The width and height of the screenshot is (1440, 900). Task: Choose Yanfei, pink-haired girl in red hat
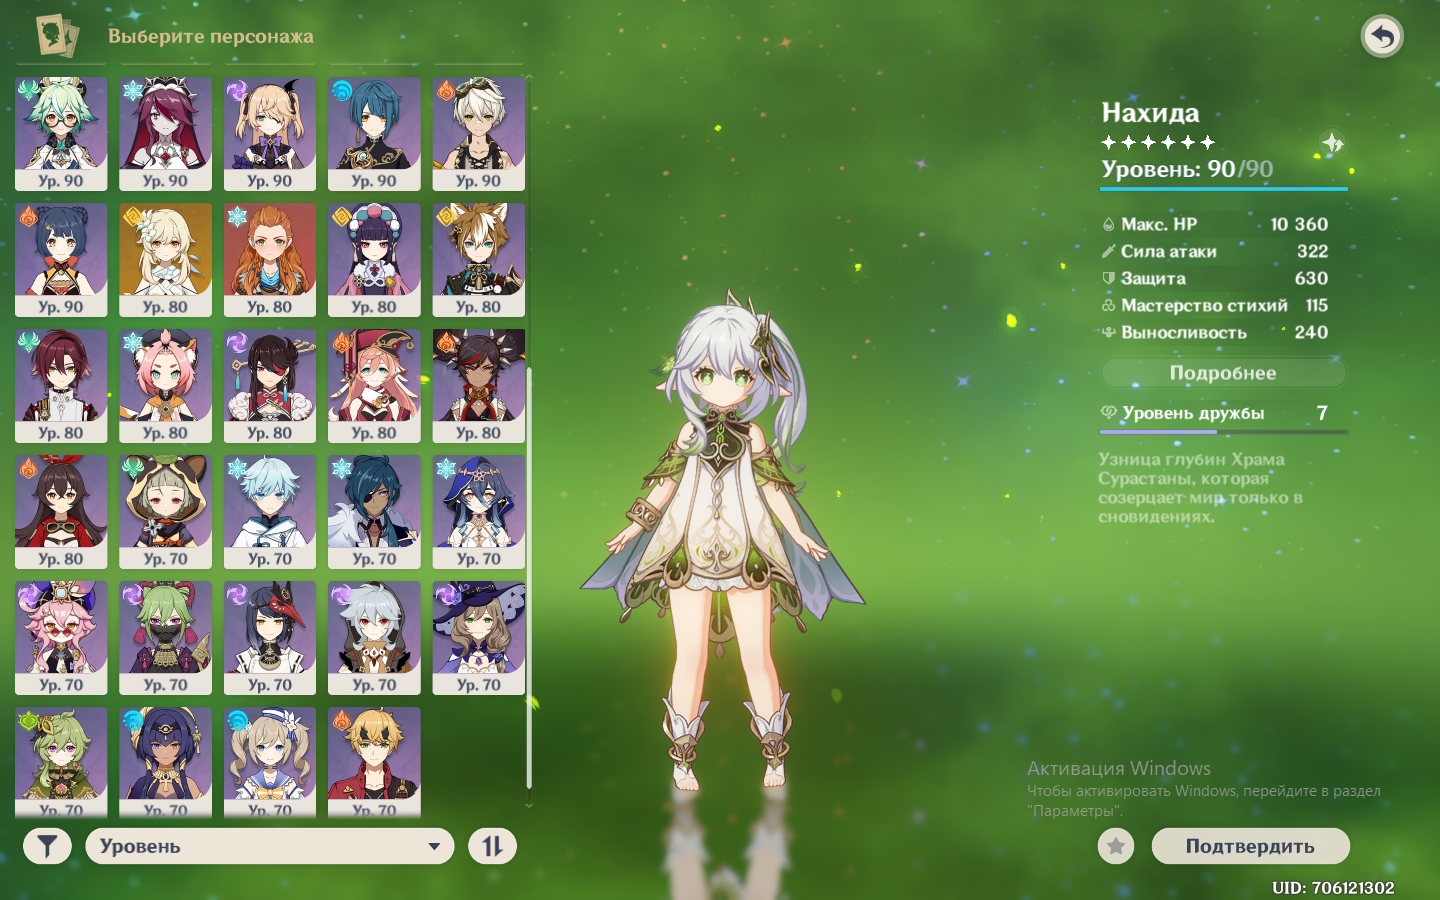[374, 386]
